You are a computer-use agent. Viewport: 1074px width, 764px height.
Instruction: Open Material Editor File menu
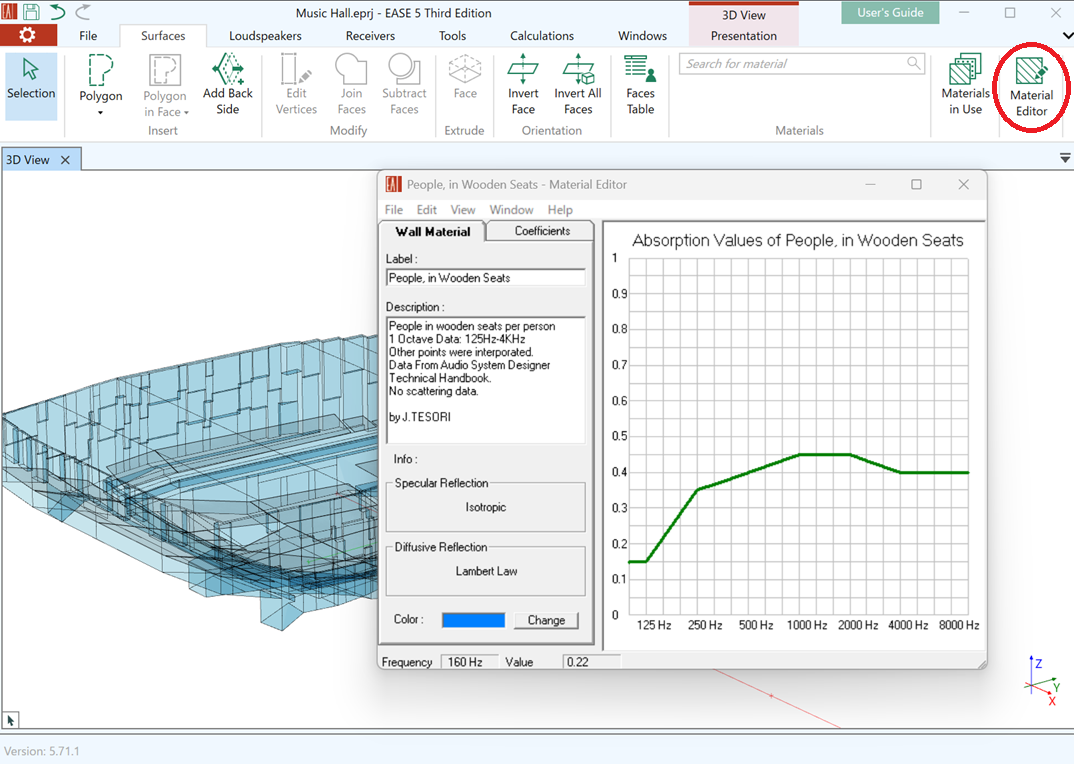click(x=394, y=210)
